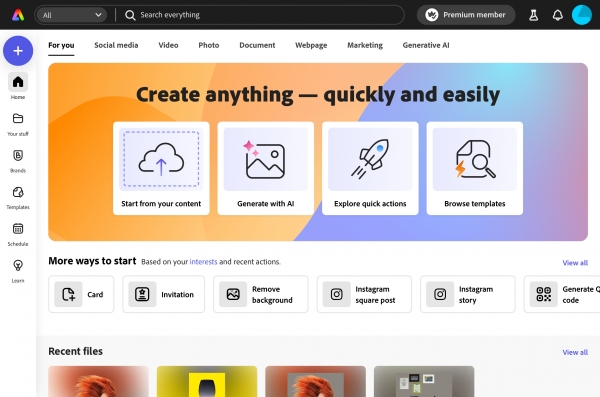Switch to the Photo tab

pos(209,45)
